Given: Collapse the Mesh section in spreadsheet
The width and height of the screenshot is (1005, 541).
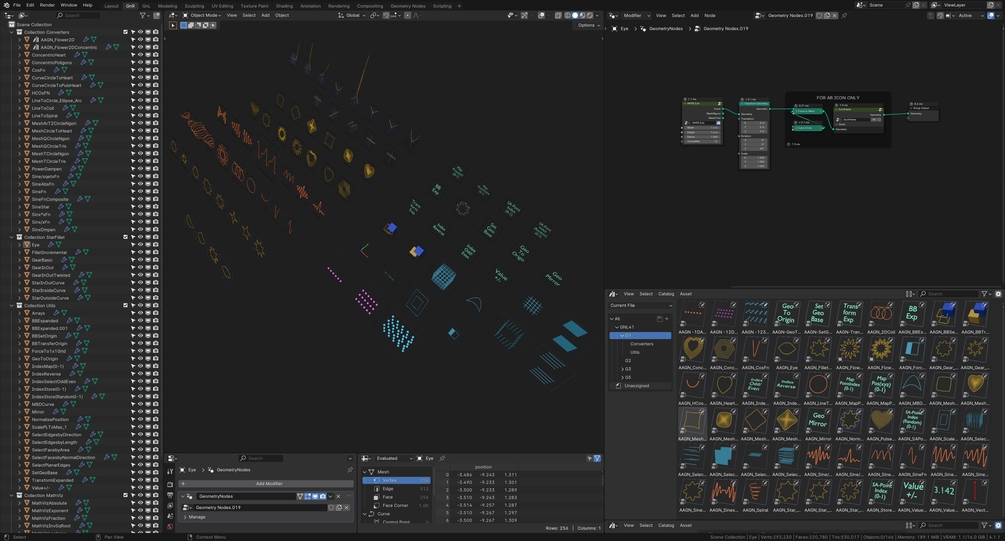Looking at the screenshot, I should click(x=365, y=472).
